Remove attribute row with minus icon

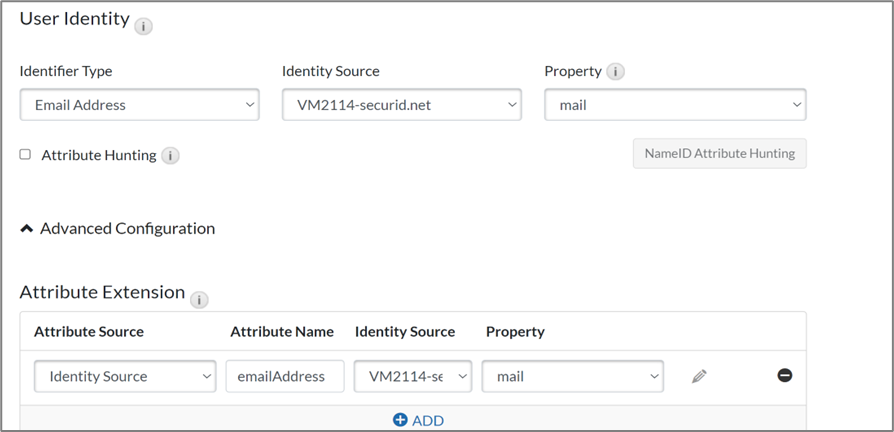[785, 375]
